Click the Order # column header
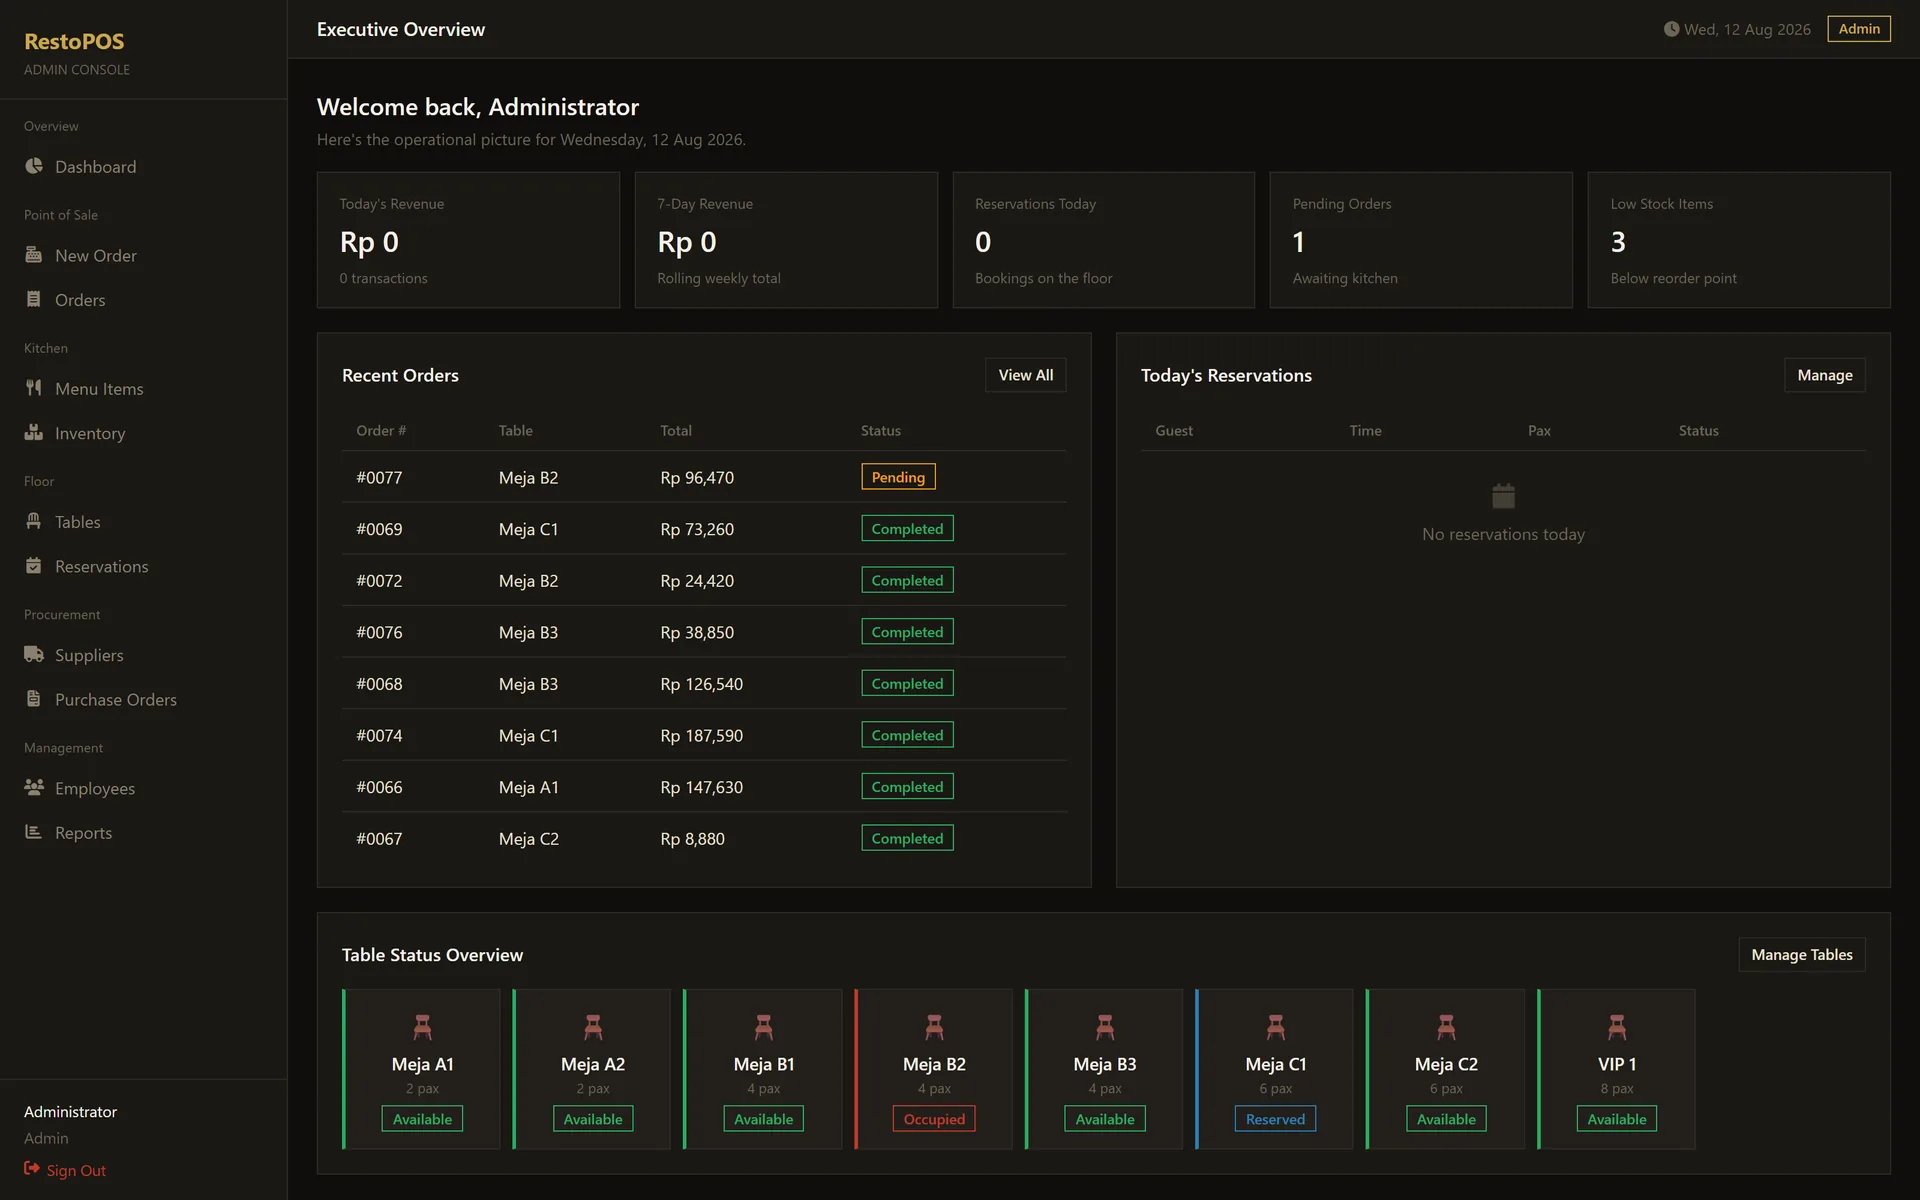The height and width of the screenshot is (1200, 1920). (x=381, y=430)
